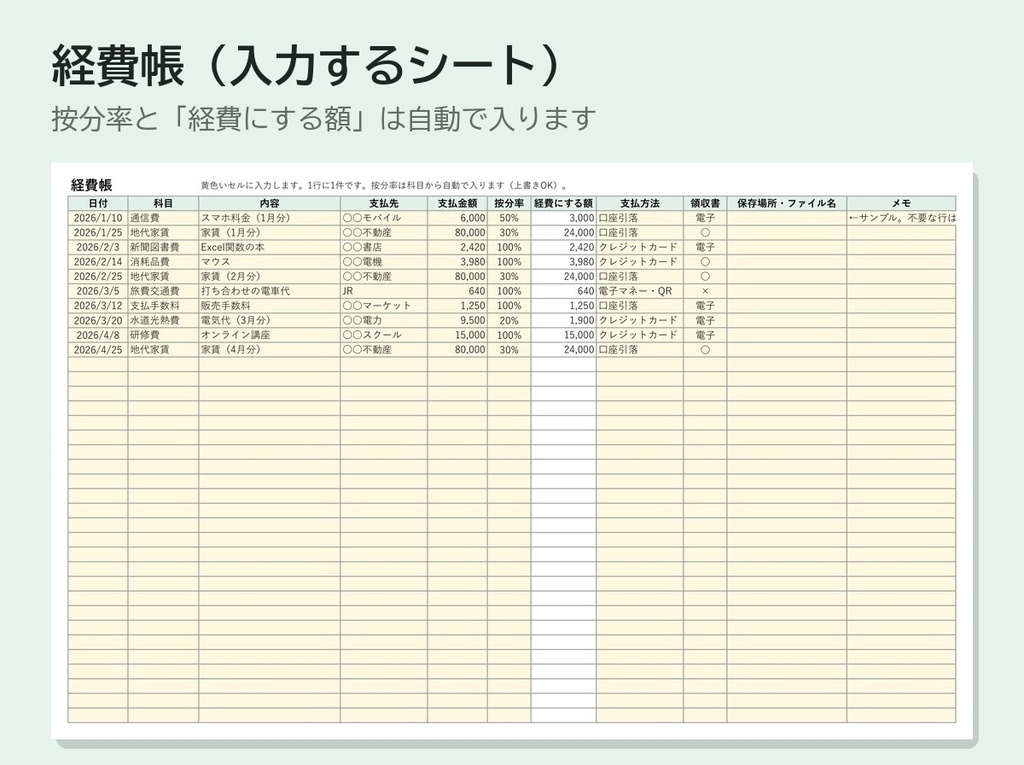Select the 消耗品費 category cell

(x=163, y=262)
